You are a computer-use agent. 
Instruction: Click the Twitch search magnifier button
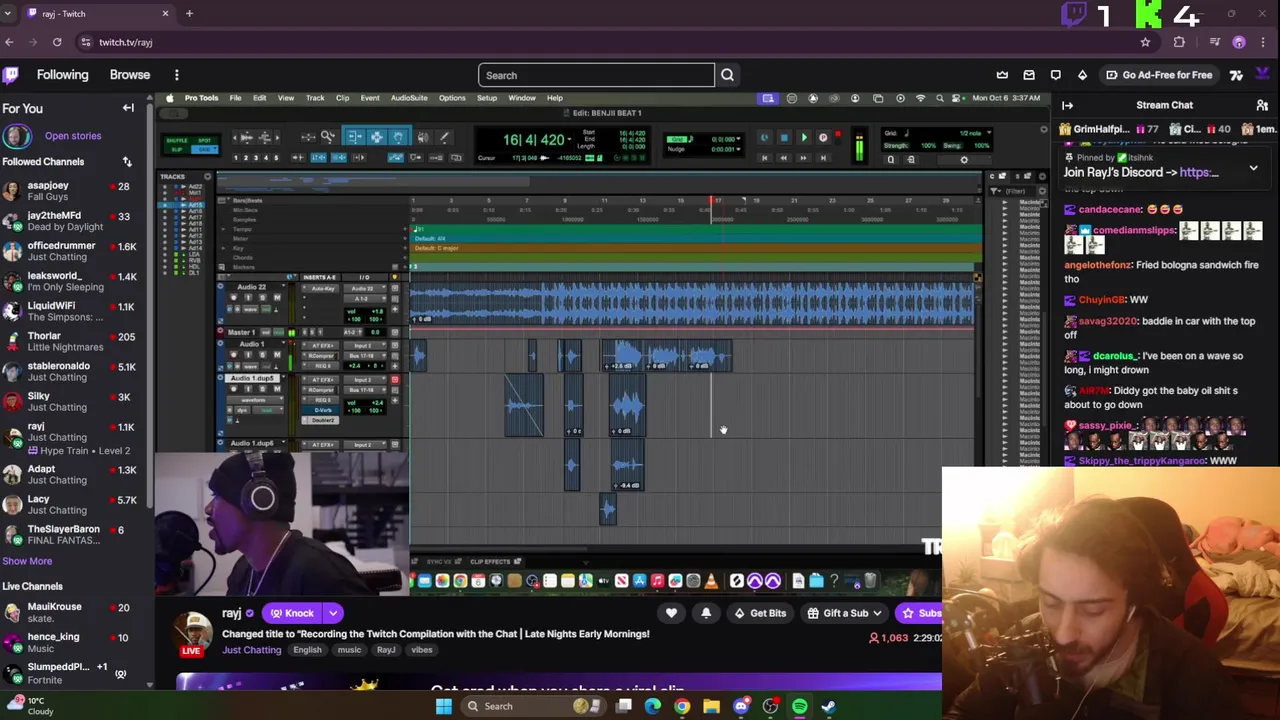[727, 75]
